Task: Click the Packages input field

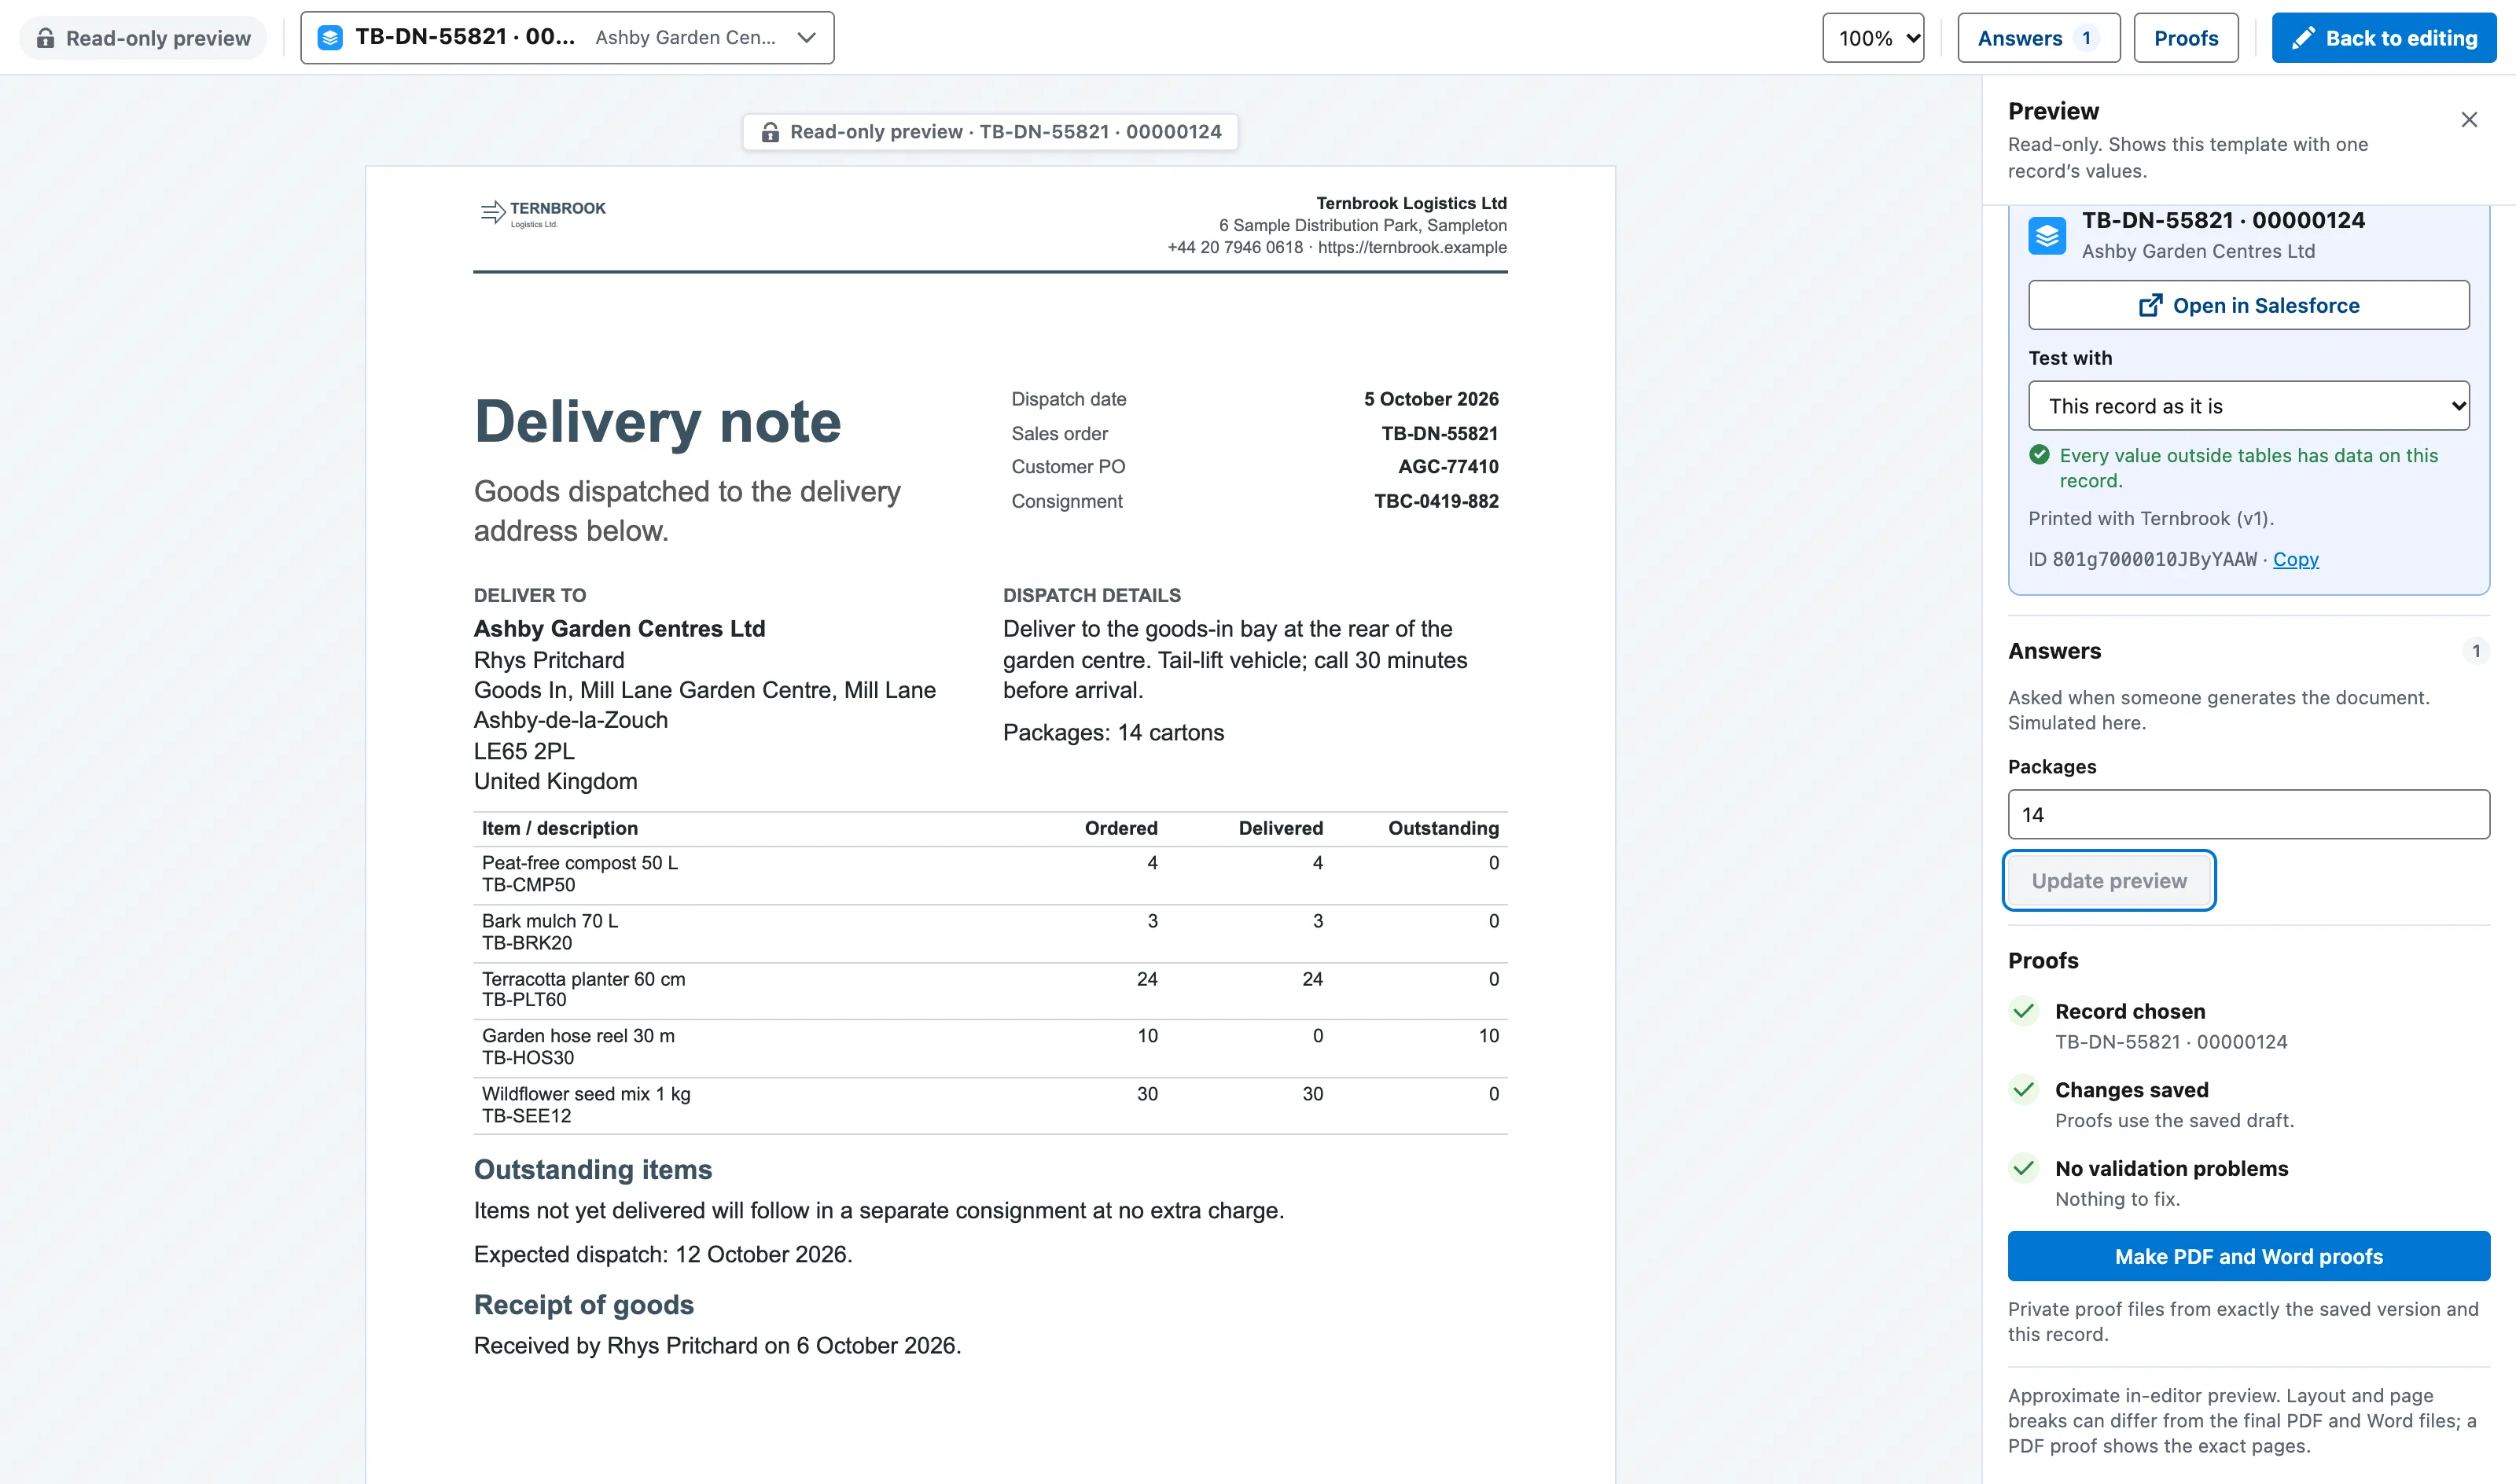Action: (2248, 815)
